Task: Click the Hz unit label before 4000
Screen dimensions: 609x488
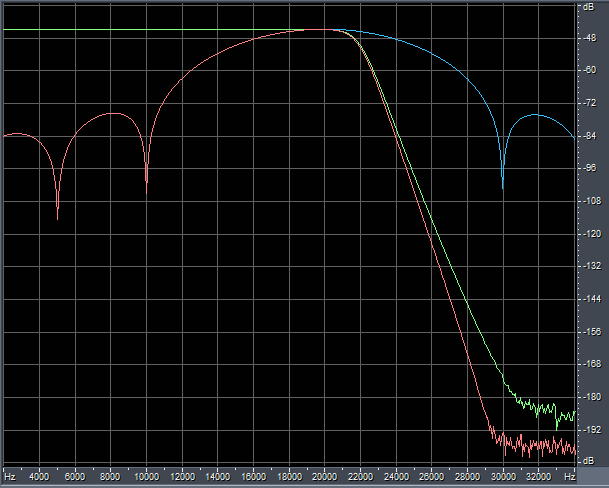Action: click(x=10, y=476)
